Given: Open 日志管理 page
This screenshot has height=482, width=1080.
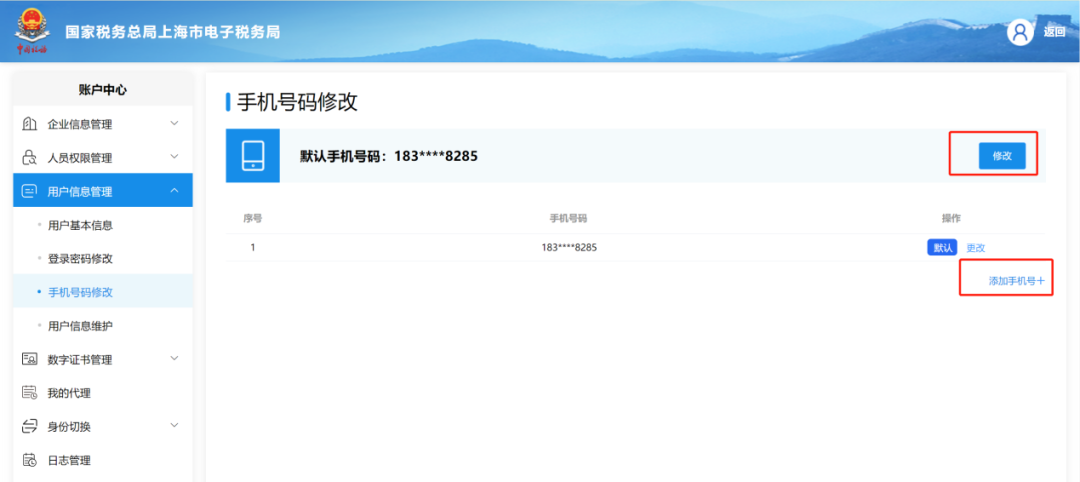Looking at the screenshot, I should pos(103,460).
